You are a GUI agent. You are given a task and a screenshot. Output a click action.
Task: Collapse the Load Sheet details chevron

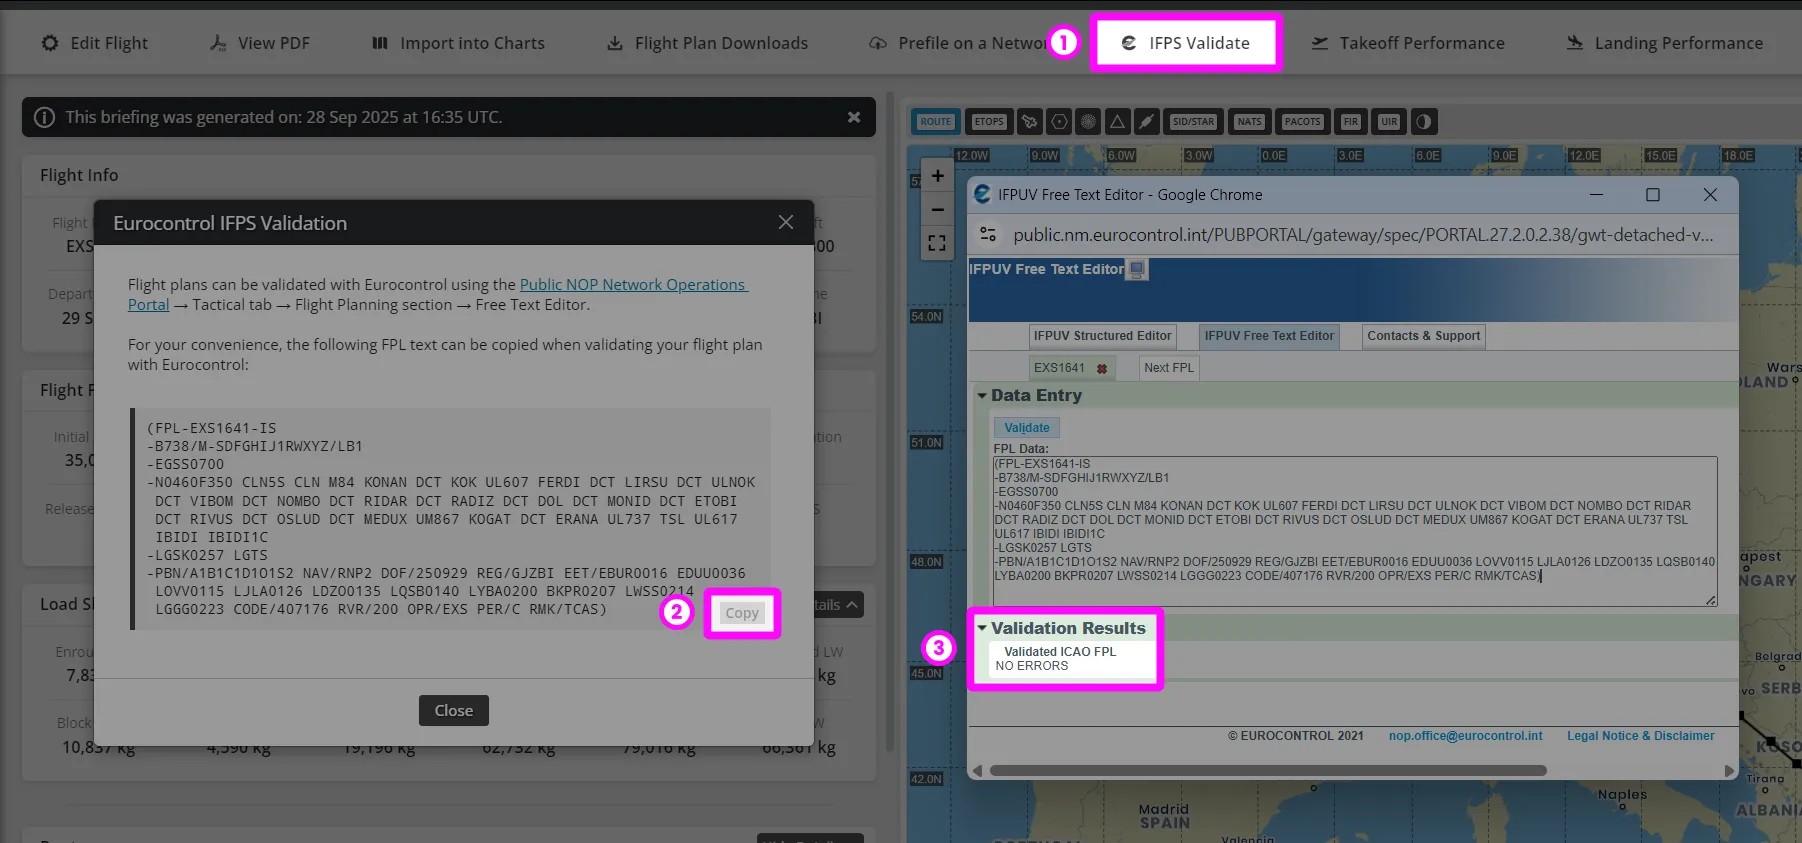[851, 605]
